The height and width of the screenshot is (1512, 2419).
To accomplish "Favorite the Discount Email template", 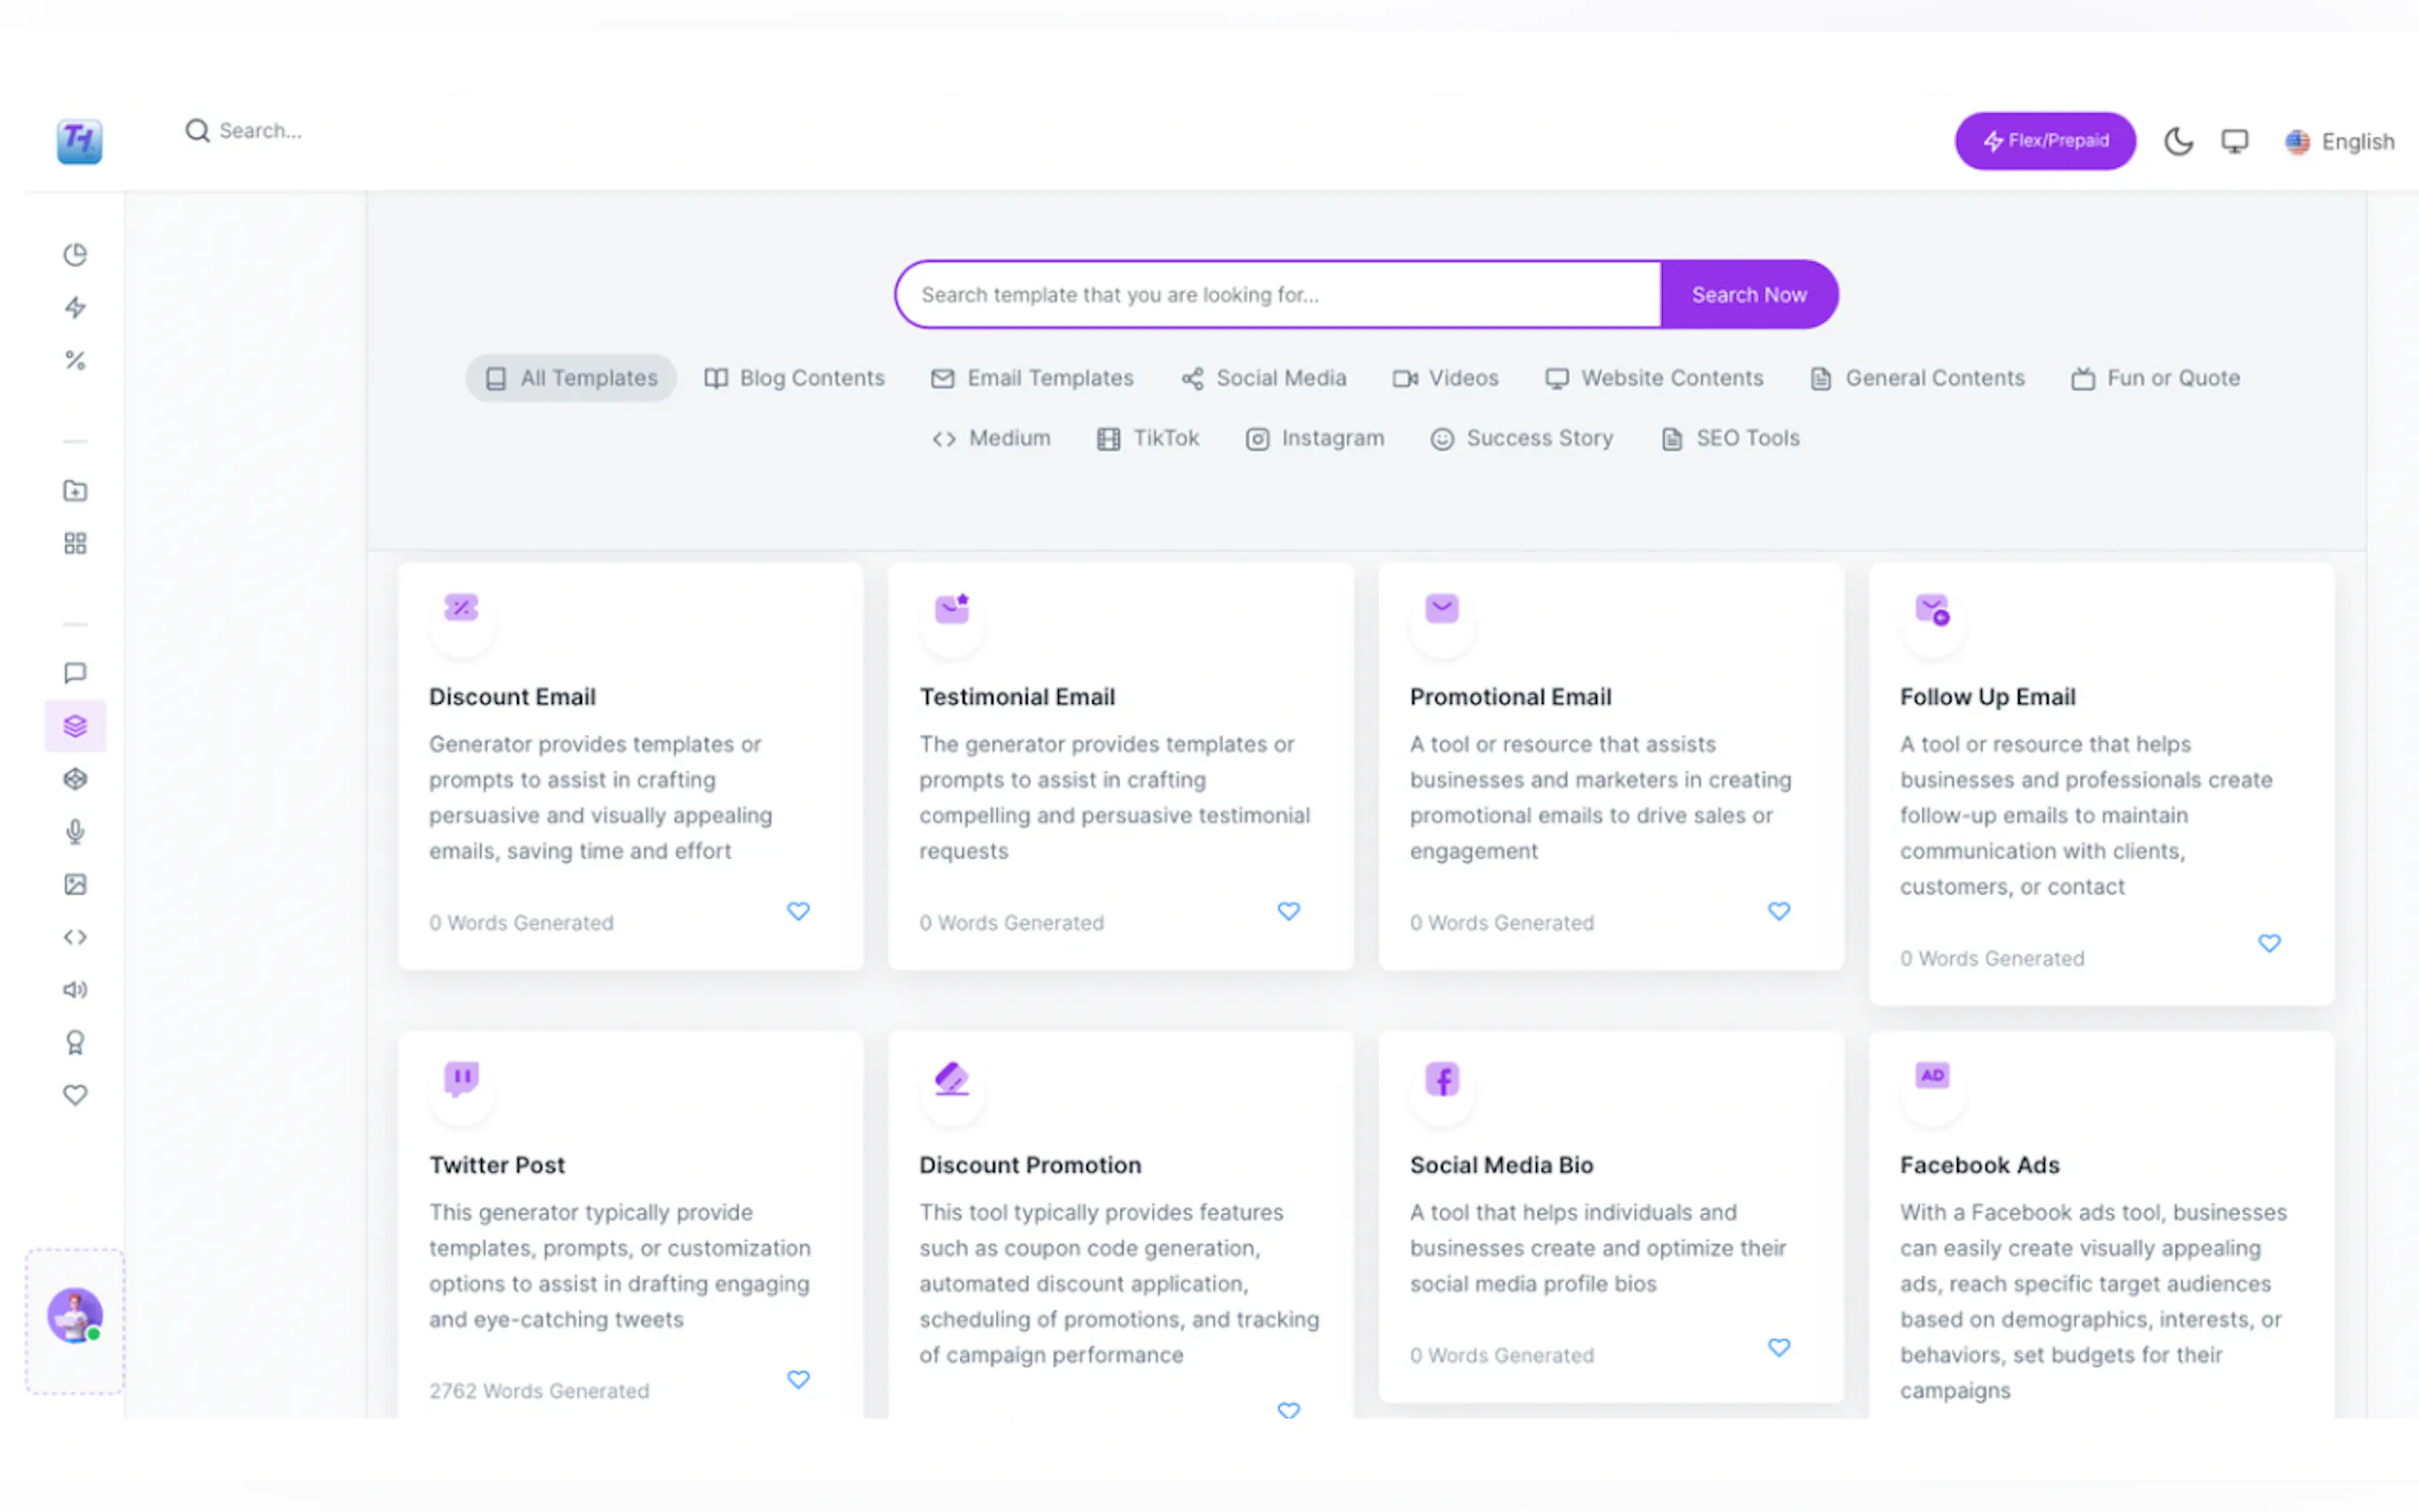I will point(798,911).
